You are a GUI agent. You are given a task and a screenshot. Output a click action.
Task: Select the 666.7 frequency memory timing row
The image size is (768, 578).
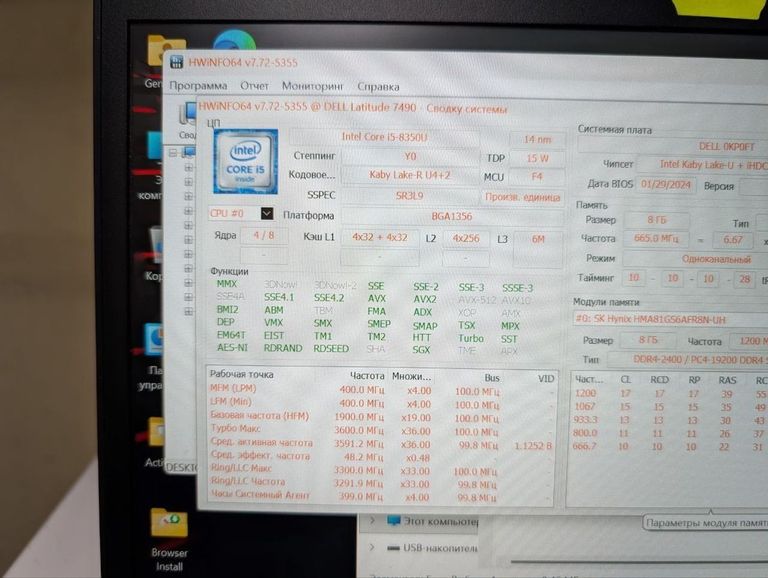(669, 446)
